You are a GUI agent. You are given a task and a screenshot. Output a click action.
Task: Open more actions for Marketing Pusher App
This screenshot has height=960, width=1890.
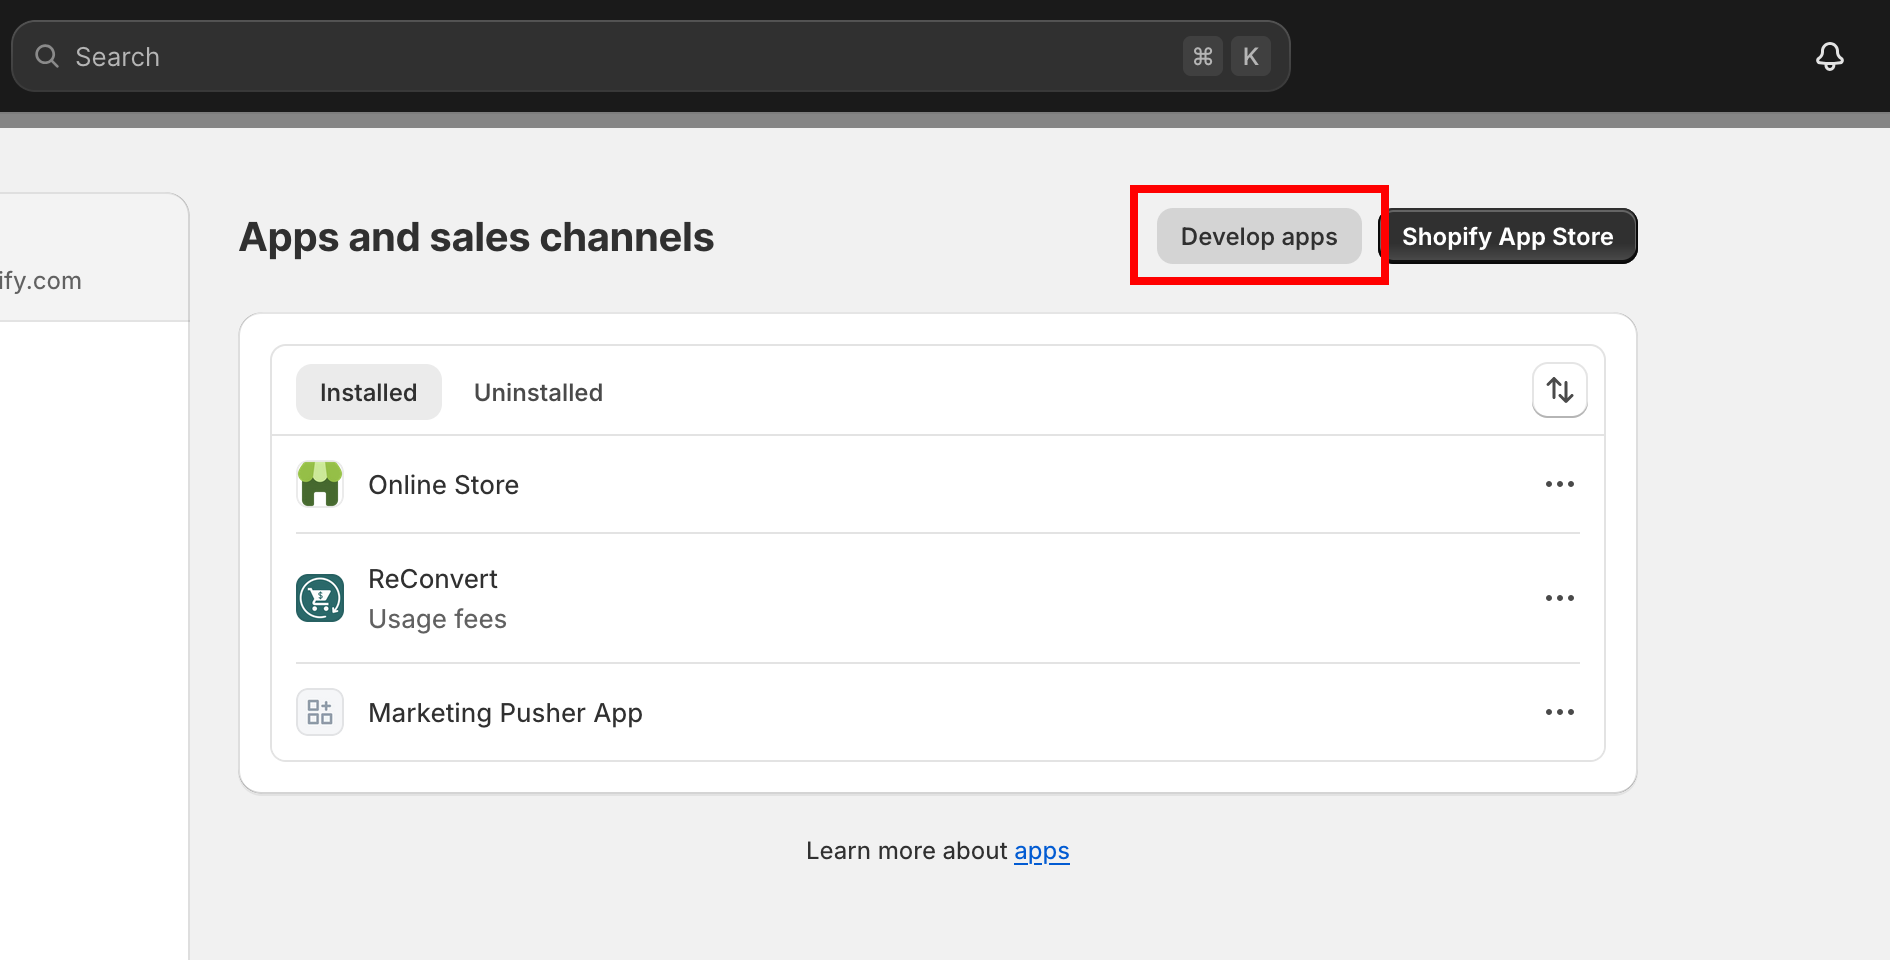[1559, 712]
